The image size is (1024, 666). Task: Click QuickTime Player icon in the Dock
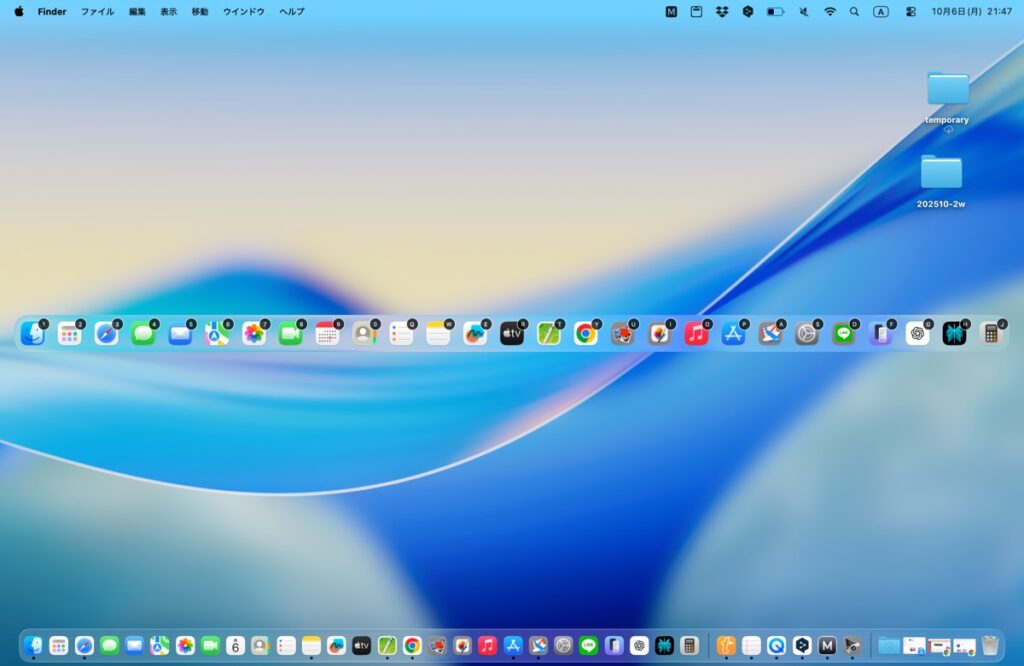(x=776, y=645)
